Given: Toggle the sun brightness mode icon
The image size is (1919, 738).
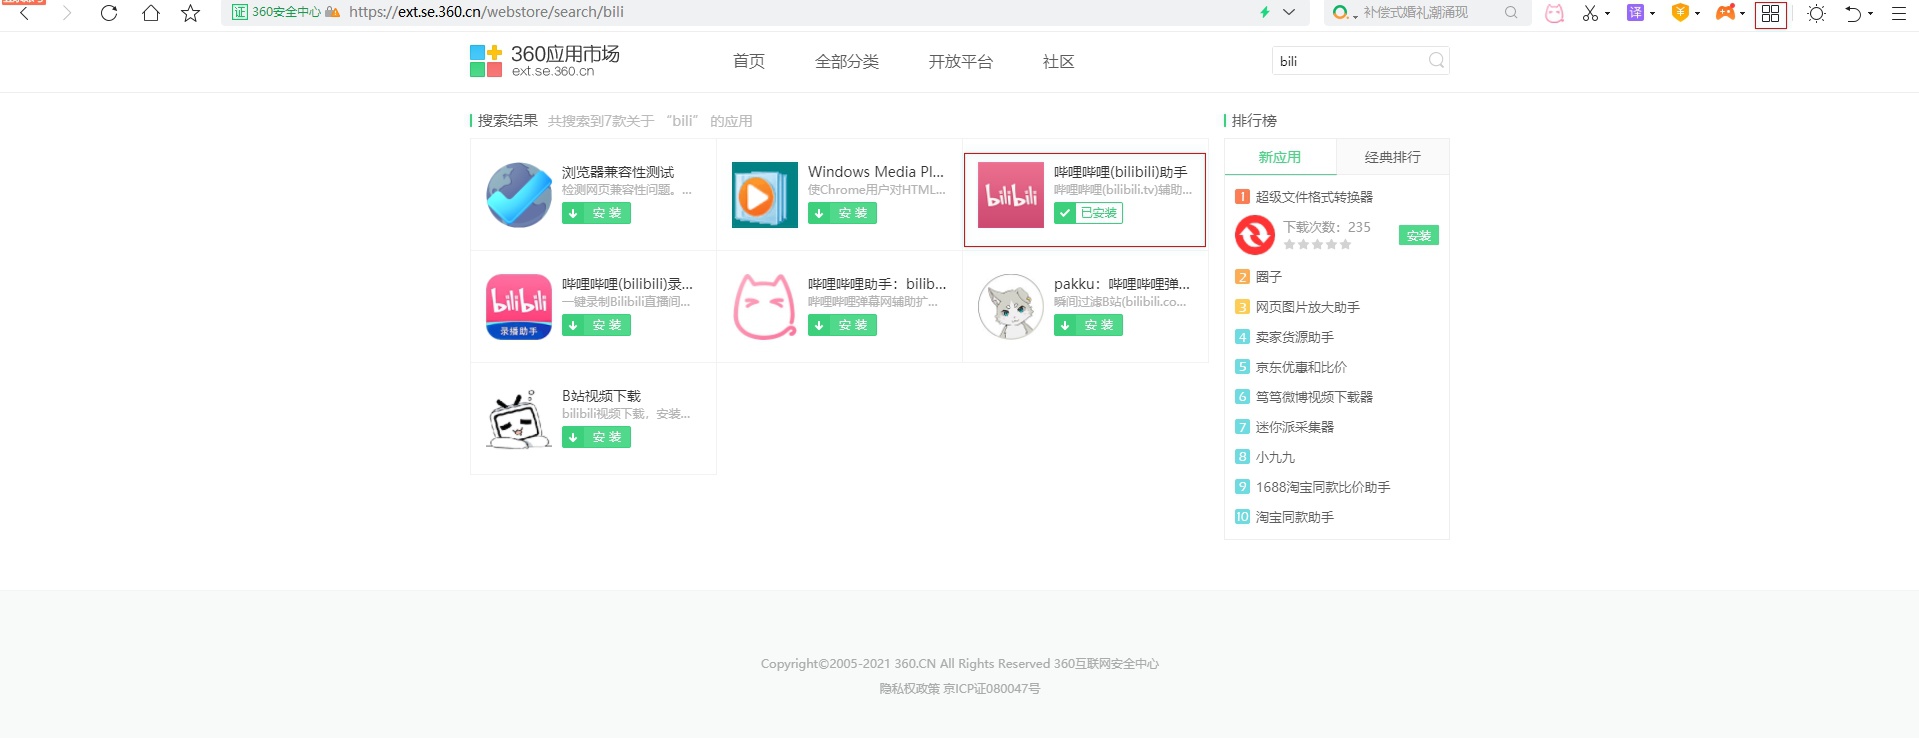Looking at the screenshot, I should pyautogui.click(x=1816, y=13).
